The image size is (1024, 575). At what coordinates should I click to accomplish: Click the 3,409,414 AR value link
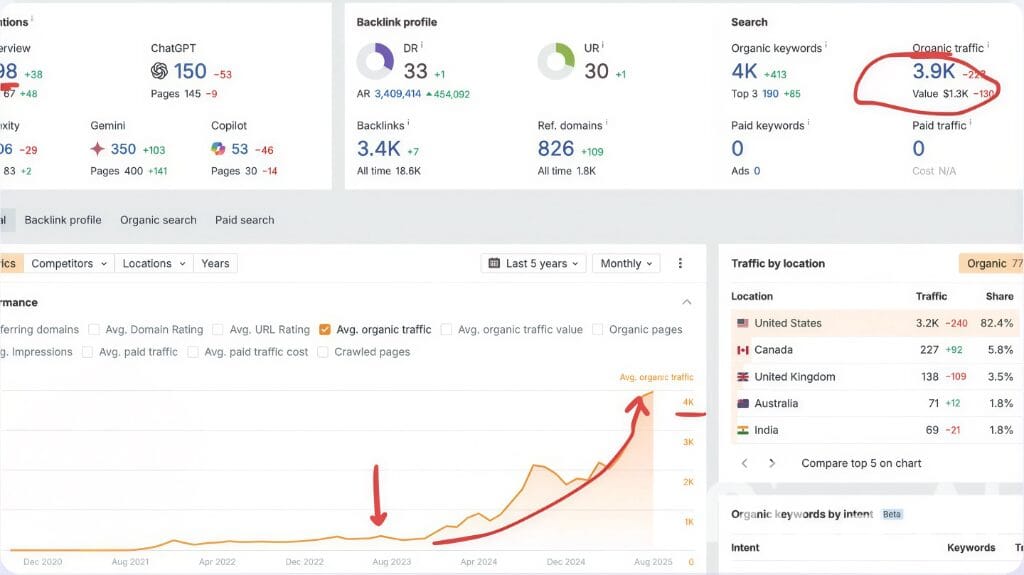tap(398, 94)
